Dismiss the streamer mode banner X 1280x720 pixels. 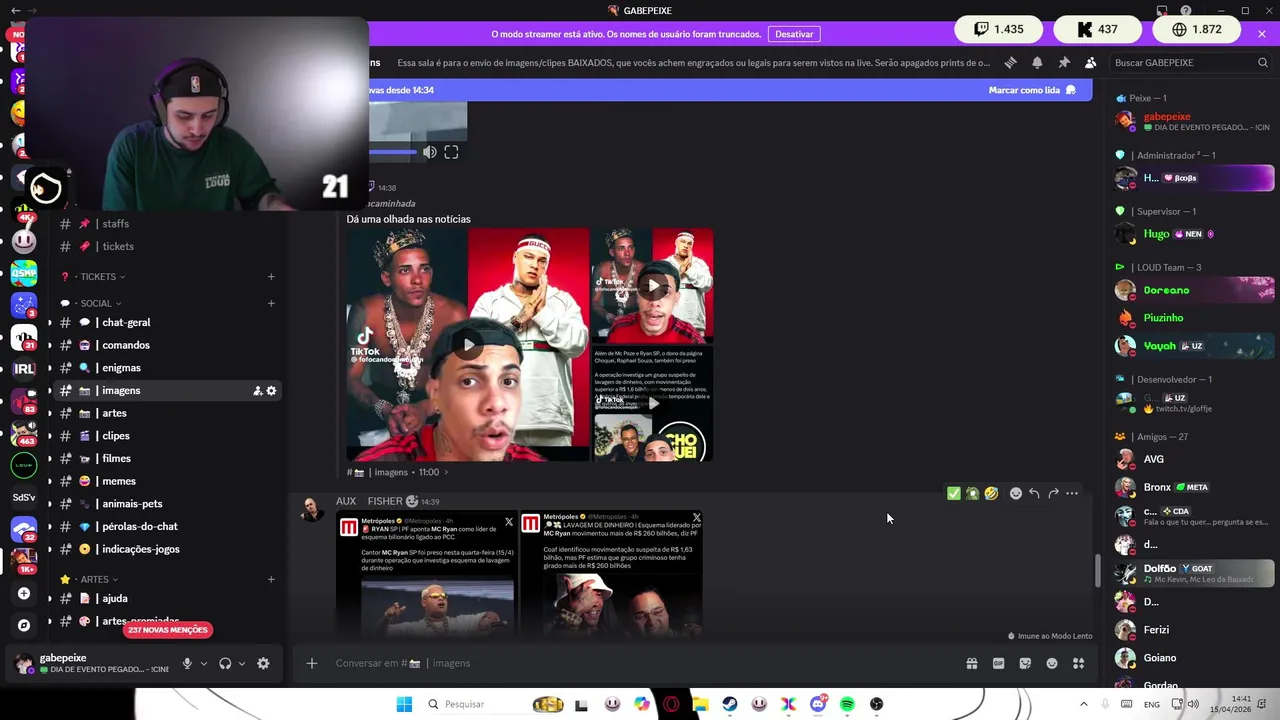1262,34
